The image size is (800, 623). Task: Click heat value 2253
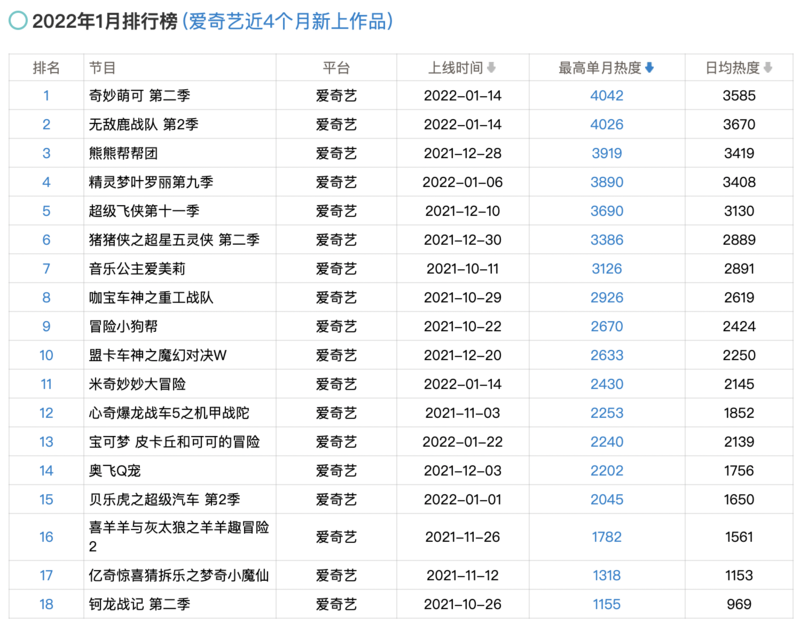[607, 413]
